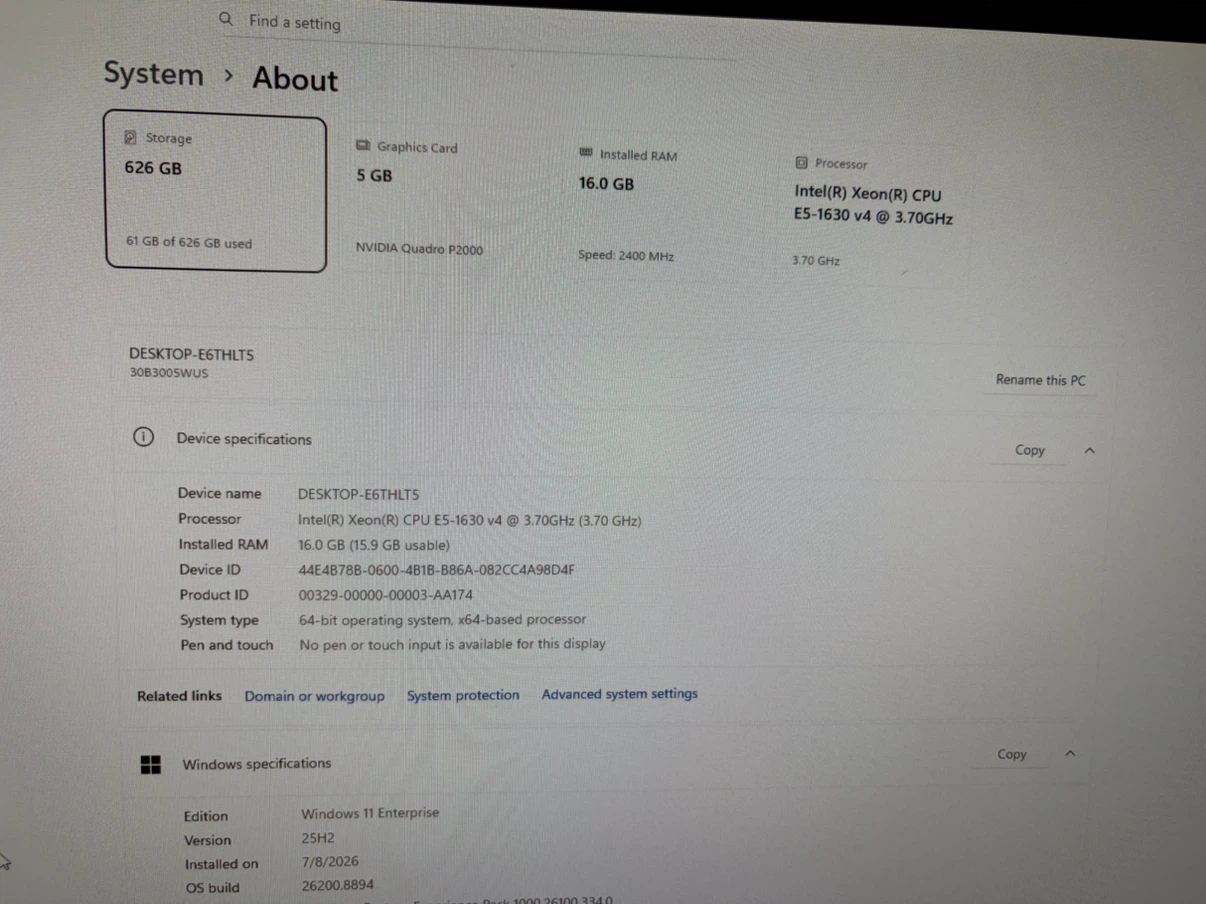1206x904 pixels.
Task: Select the Device name value DESKTOP-E6THLT5
Action: pyautogui.click(x=358, y=494)
